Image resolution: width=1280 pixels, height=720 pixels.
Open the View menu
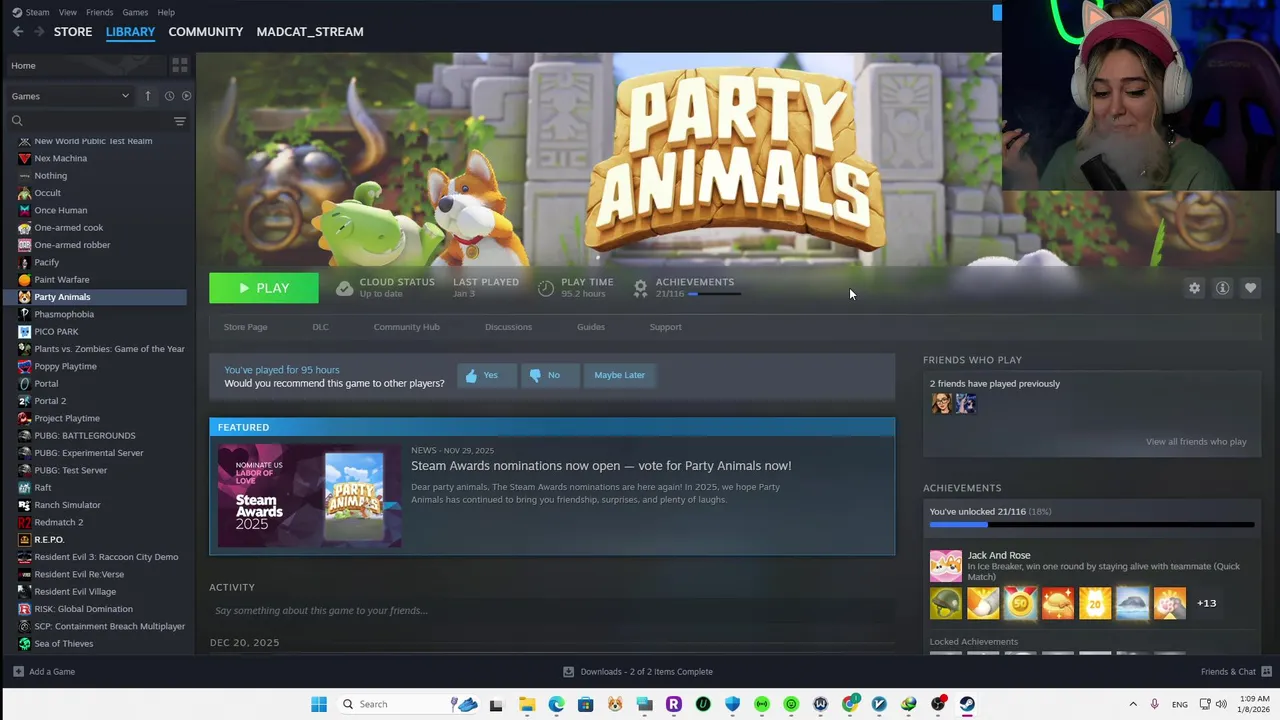coord(67,12)
